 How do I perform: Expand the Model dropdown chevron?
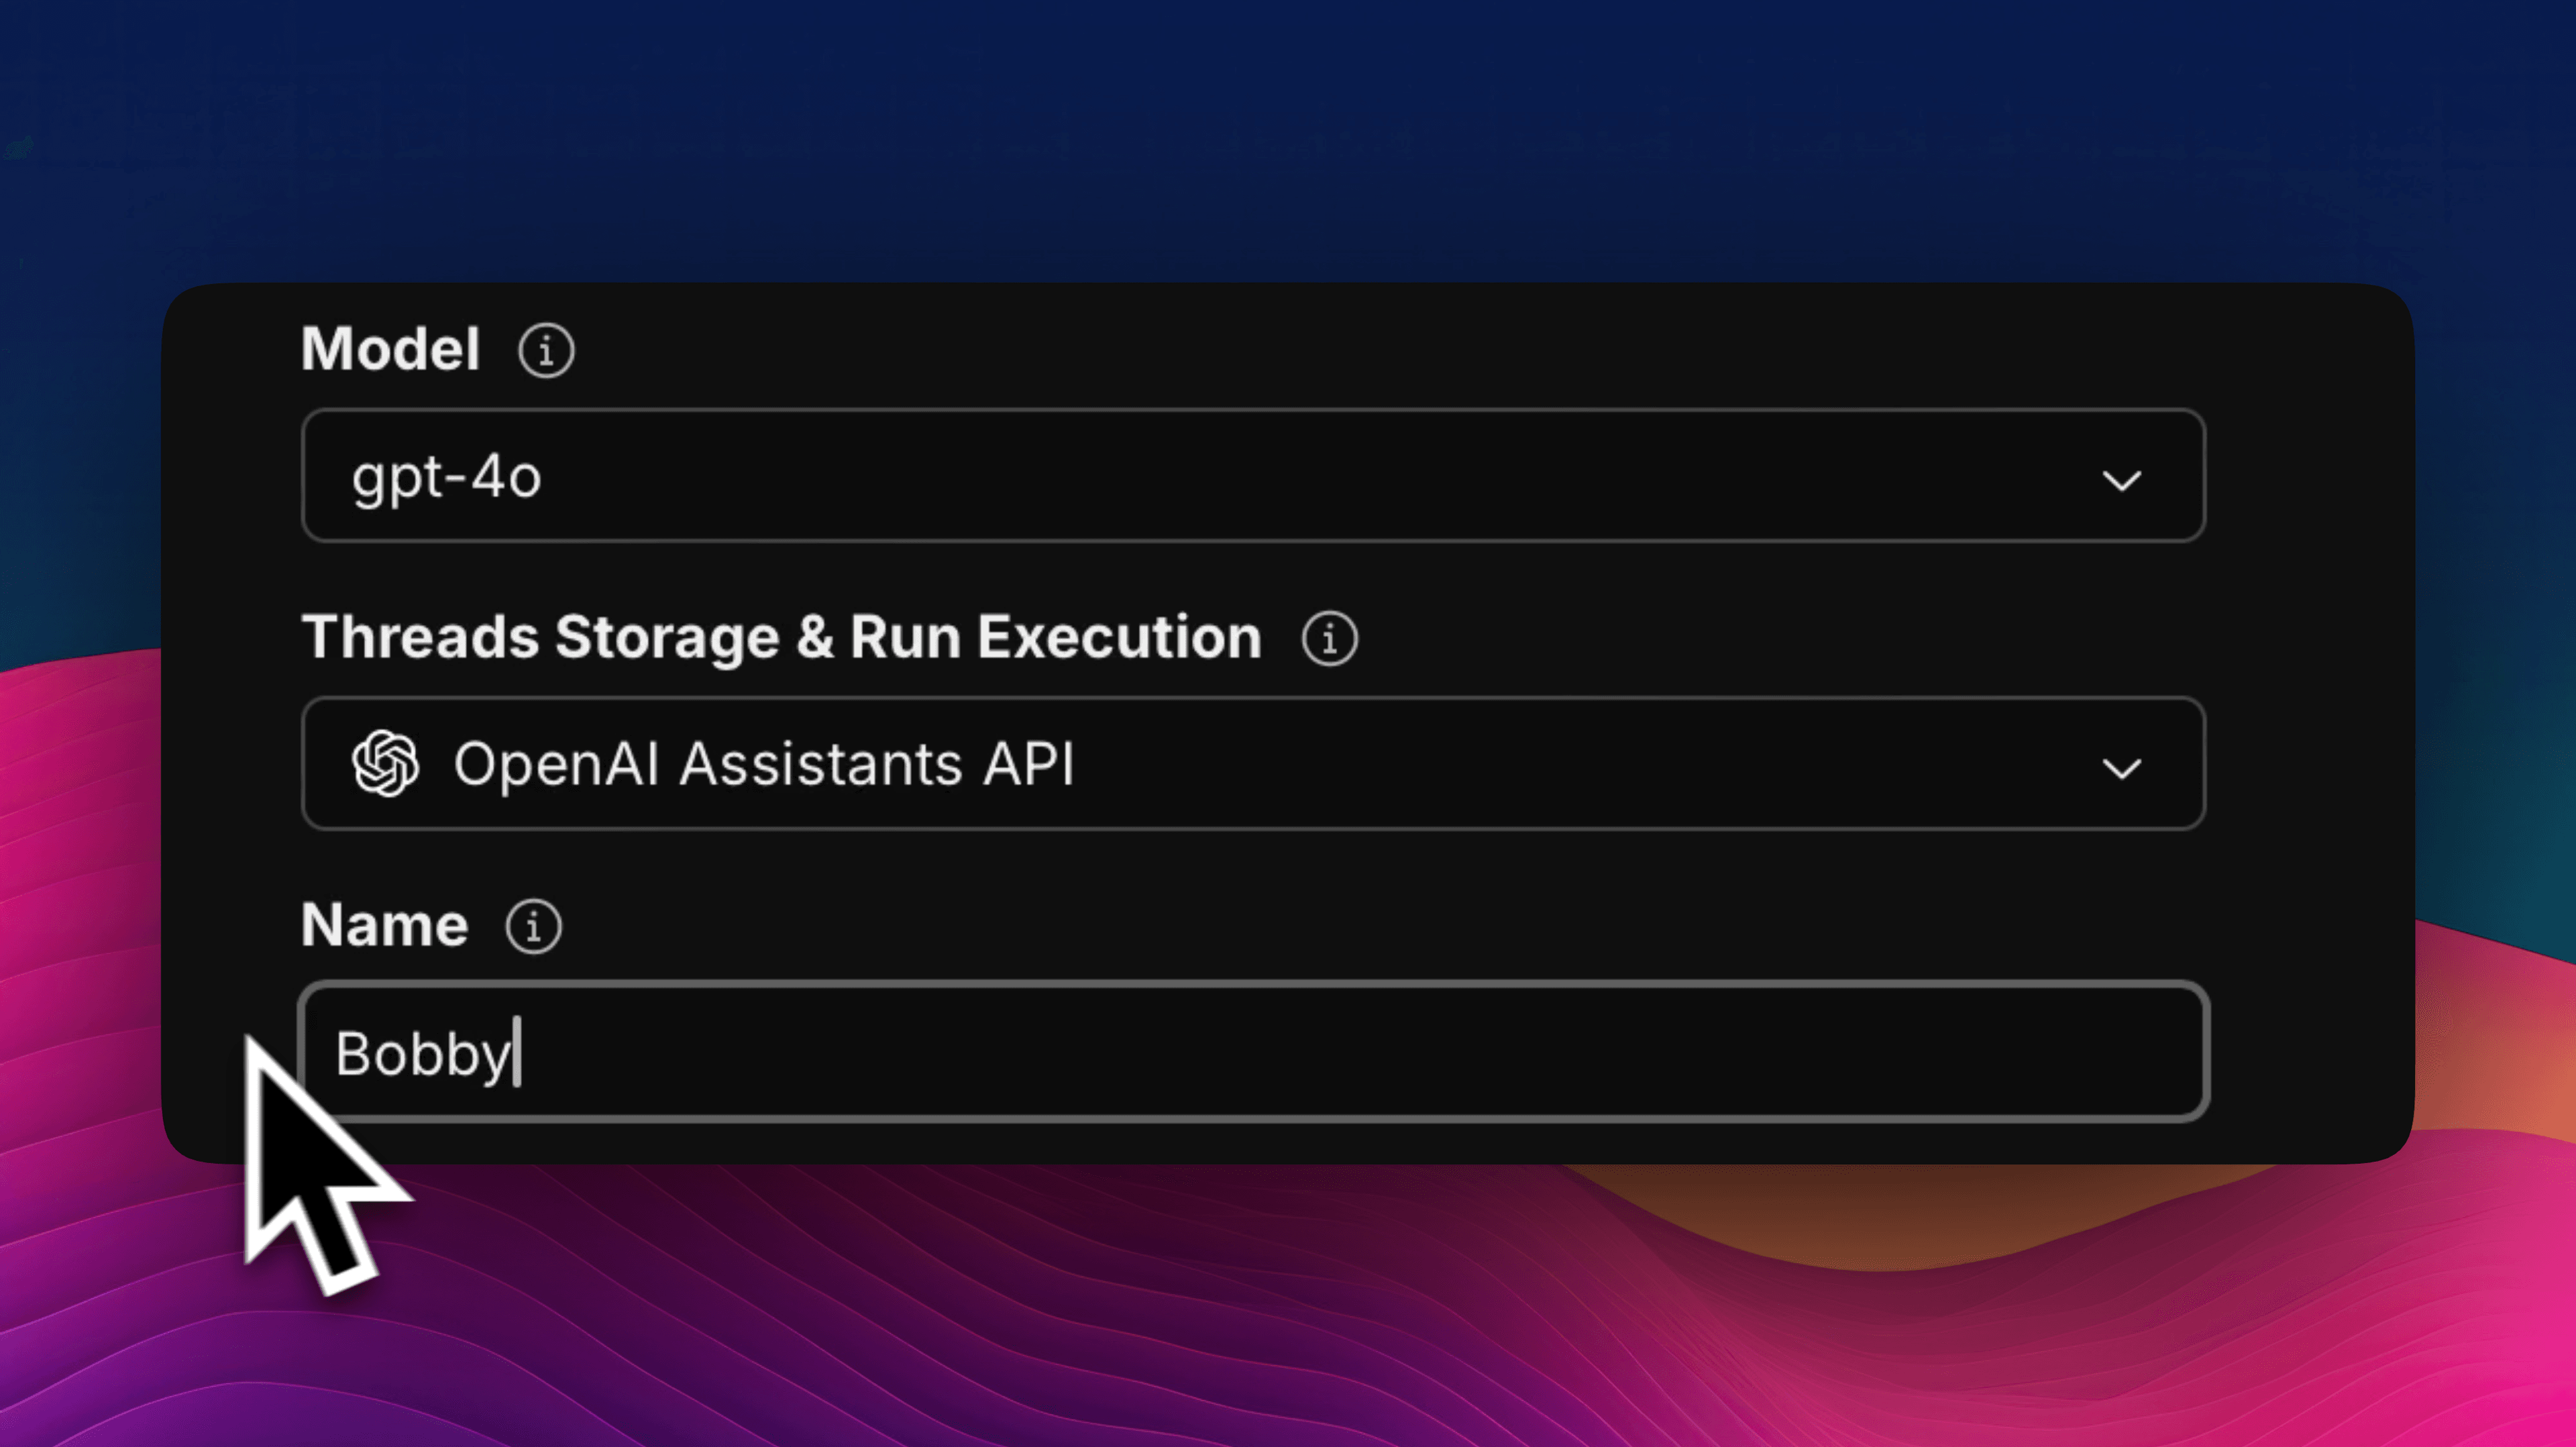pos(2121,481)
